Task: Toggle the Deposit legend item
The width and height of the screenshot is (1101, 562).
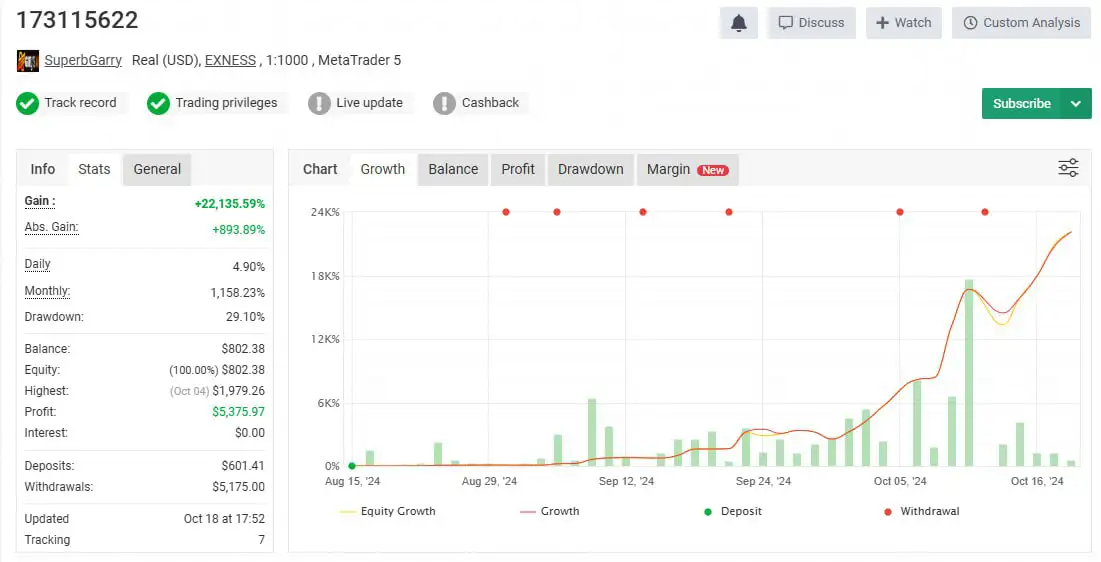Action: click(733, 511)
